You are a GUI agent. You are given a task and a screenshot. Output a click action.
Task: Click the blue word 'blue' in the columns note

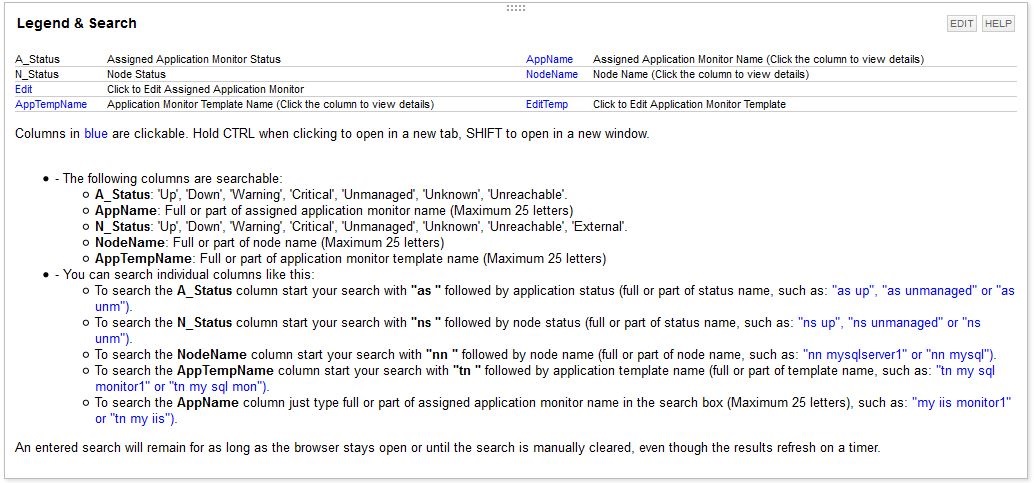(x=96, y=134)
